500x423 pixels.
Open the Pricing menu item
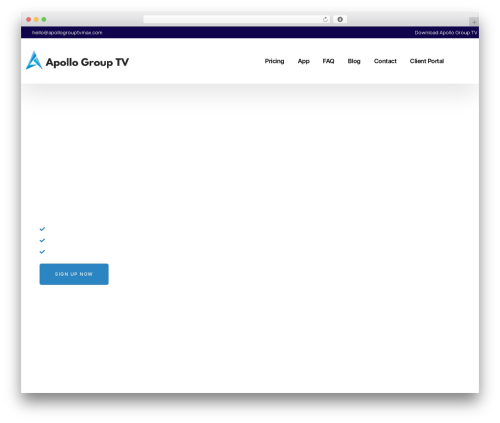click(274, 61)
